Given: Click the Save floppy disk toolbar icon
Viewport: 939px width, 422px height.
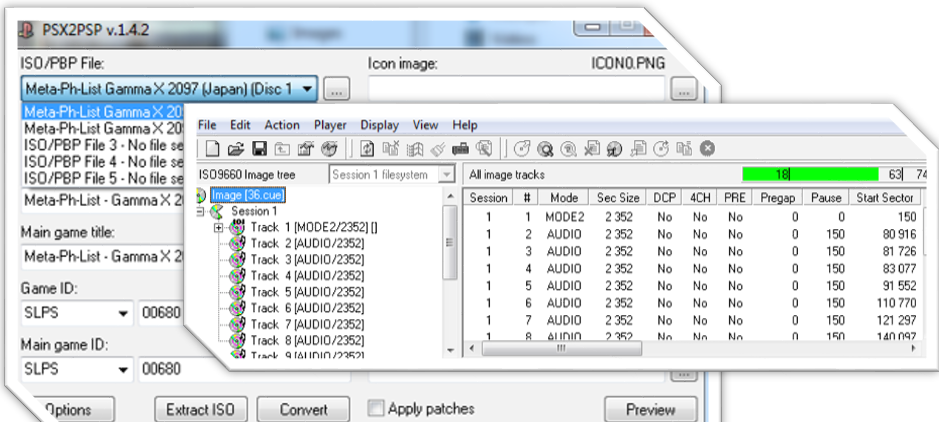Looking at the screenshot, I should [x=260, y=148].
